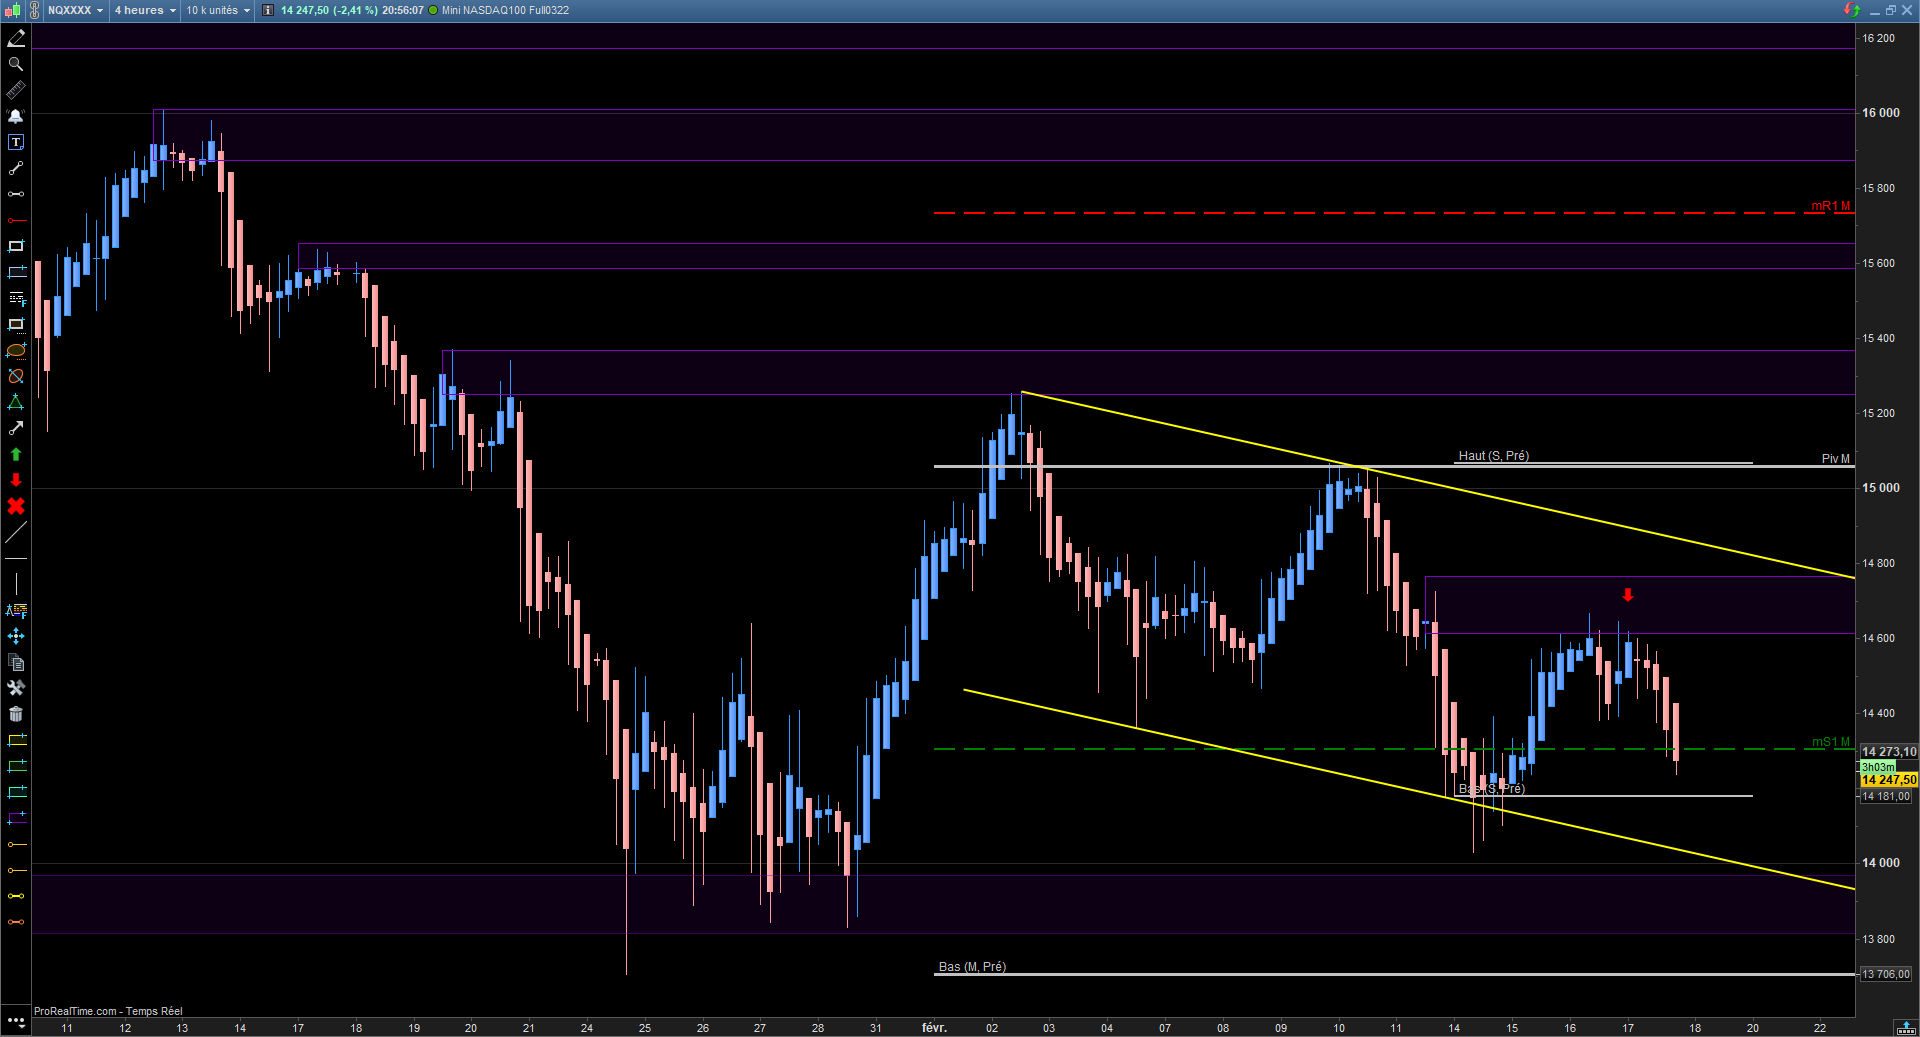Activate the blue move-objects cross tool
The image size is (1920, 1037).
pyautogui.click(x=16, y=636)
